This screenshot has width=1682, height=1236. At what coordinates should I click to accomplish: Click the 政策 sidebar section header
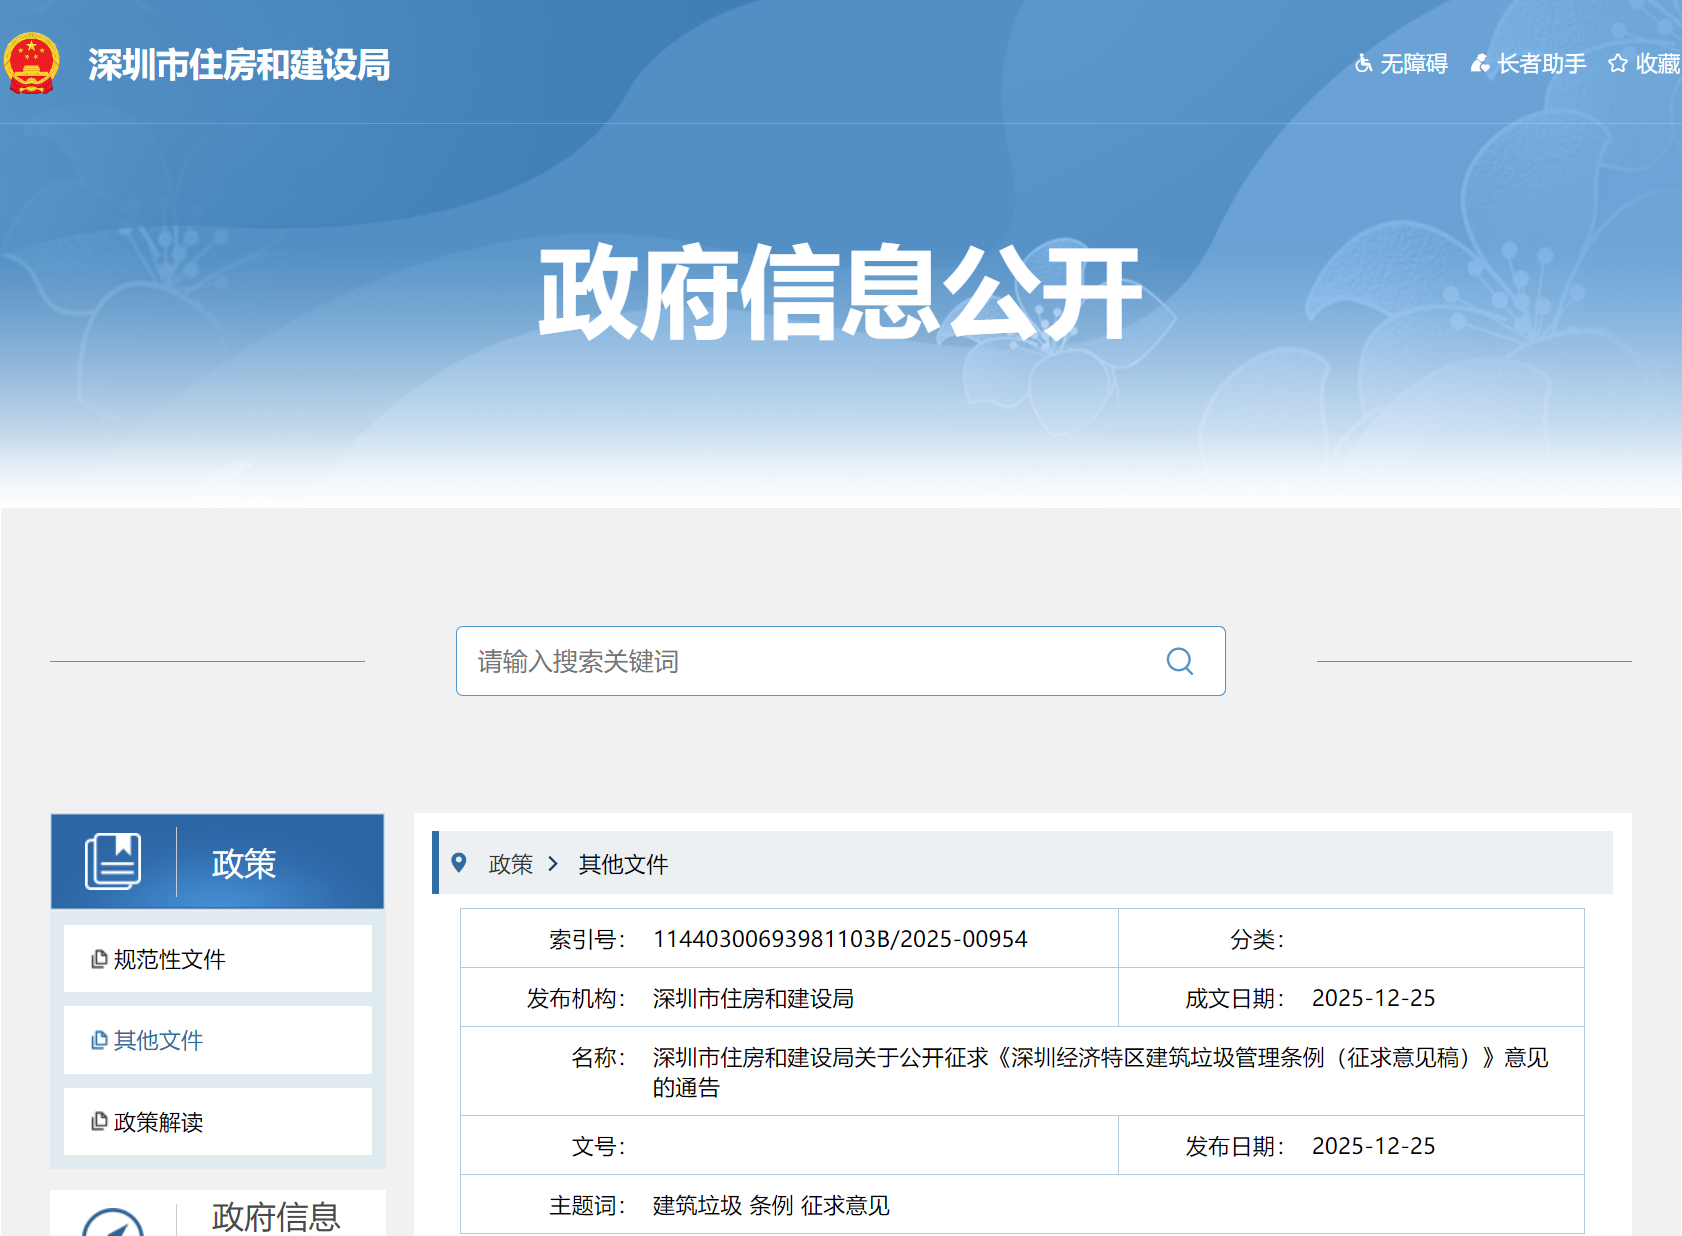pos(244,863)
